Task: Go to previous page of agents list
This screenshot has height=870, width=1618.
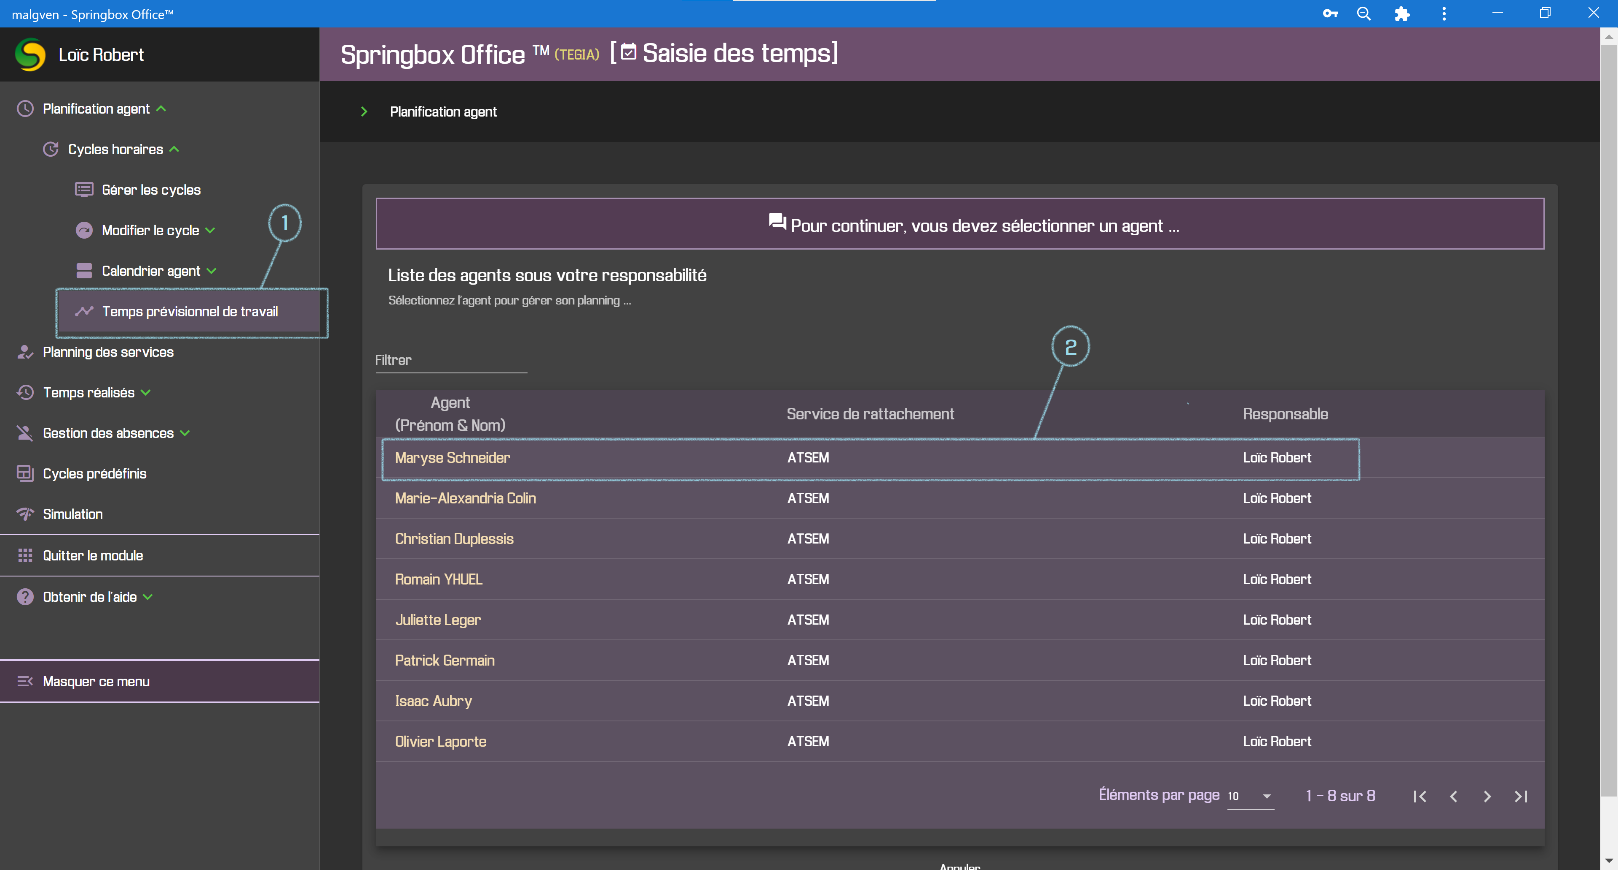Action: pos(1454,796)
